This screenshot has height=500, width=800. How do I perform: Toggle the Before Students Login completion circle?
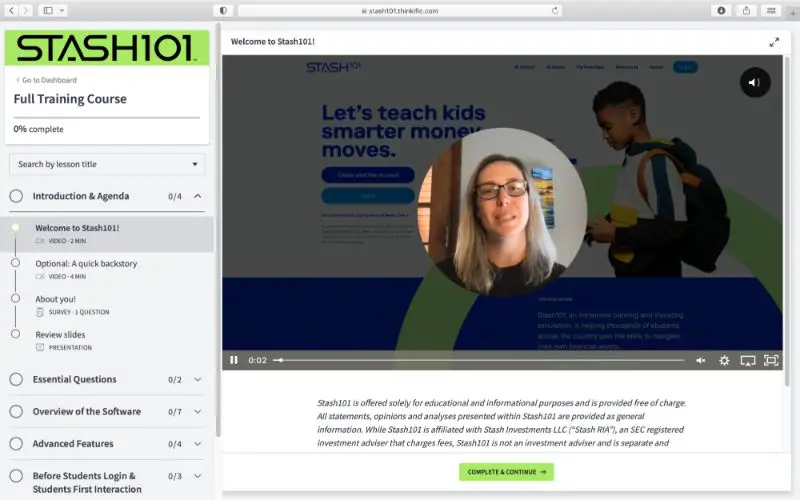16,476
